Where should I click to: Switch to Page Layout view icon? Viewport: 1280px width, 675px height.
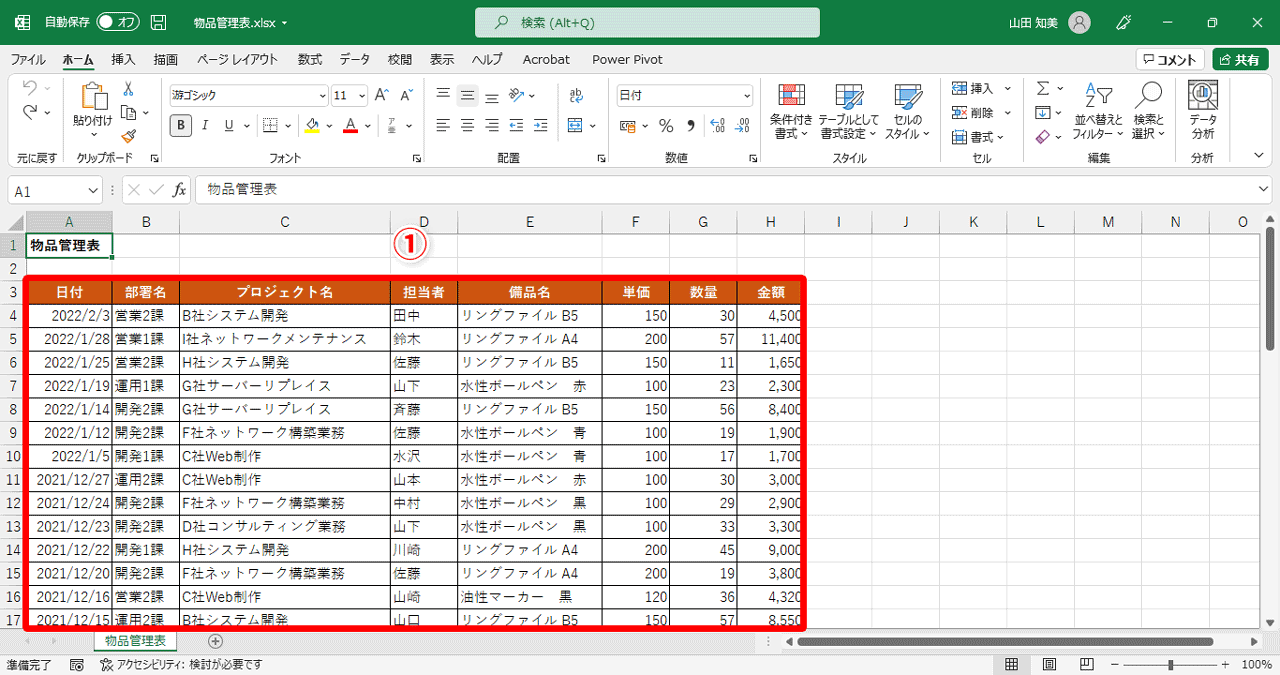(x=1049, y=665)
